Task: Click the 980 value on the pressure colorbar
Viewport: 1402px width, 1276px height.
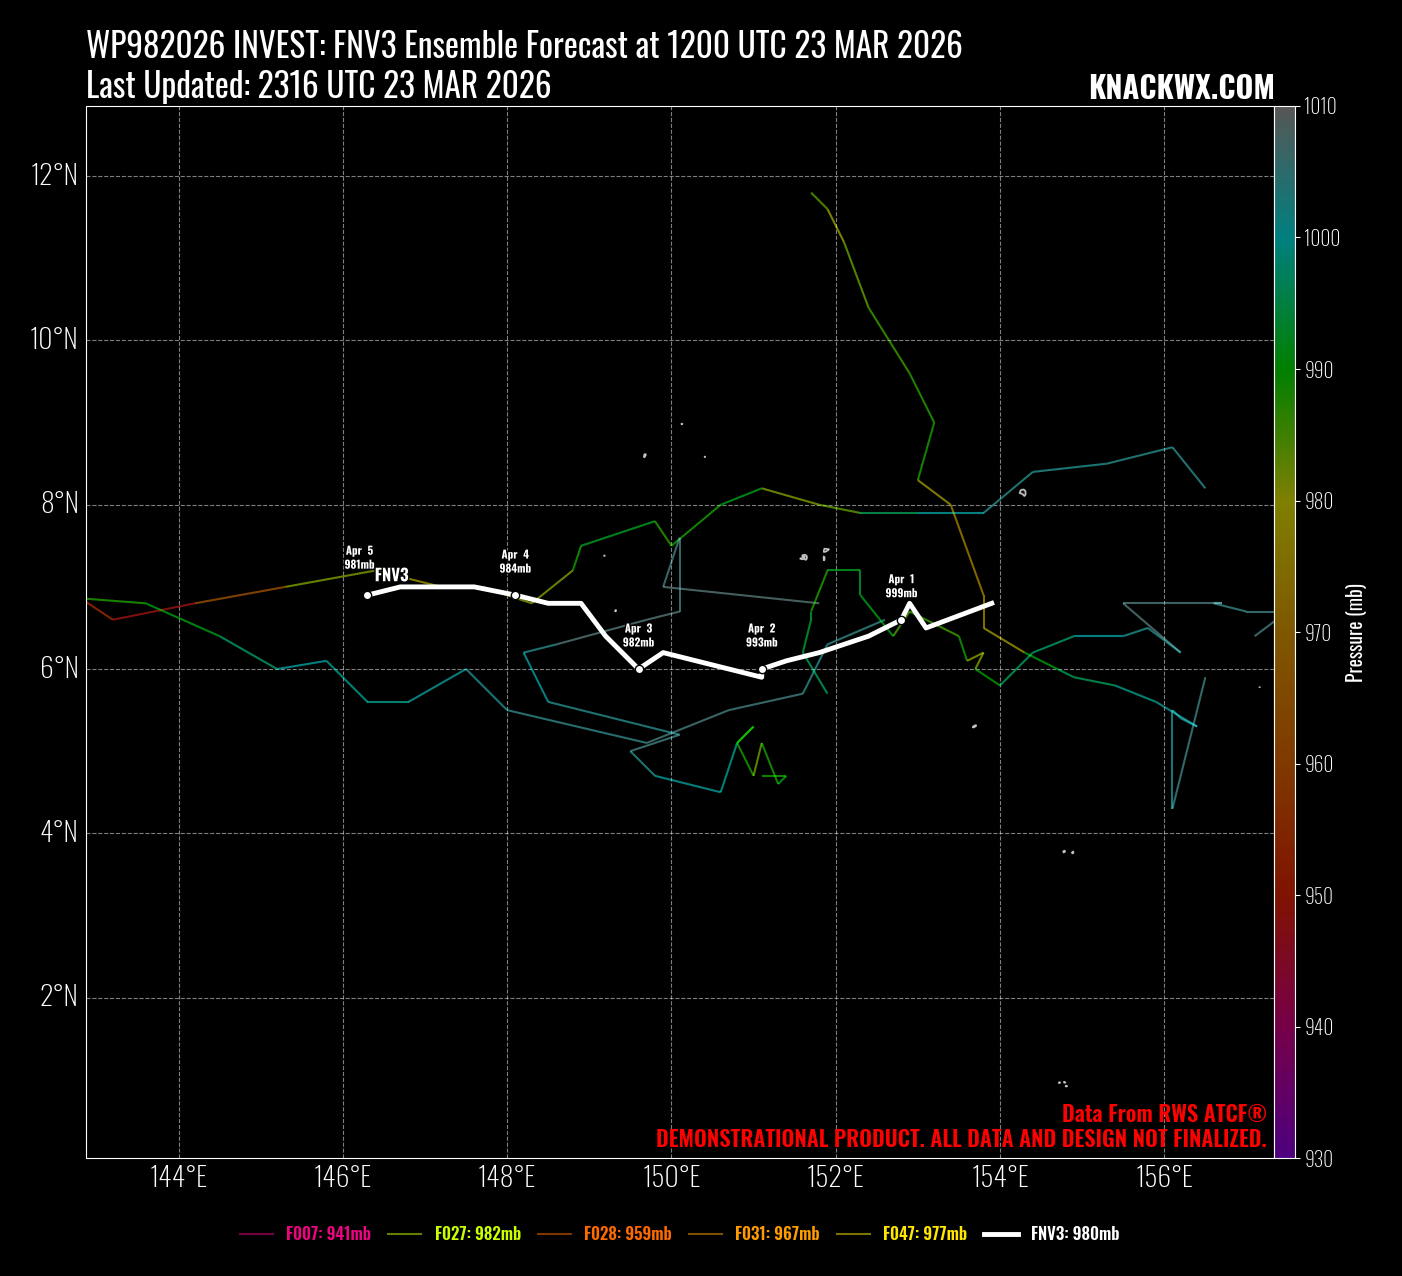Action: [1320, 501]
